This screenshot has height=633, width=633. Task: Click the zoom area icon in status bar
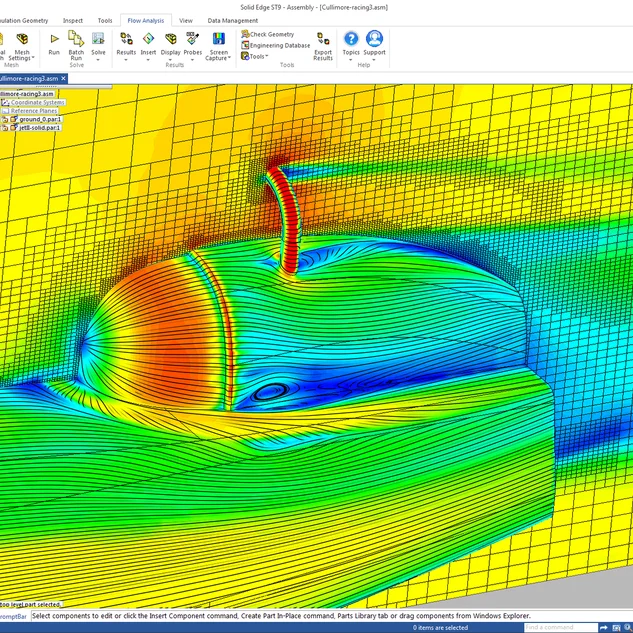[x=616, y=628]
